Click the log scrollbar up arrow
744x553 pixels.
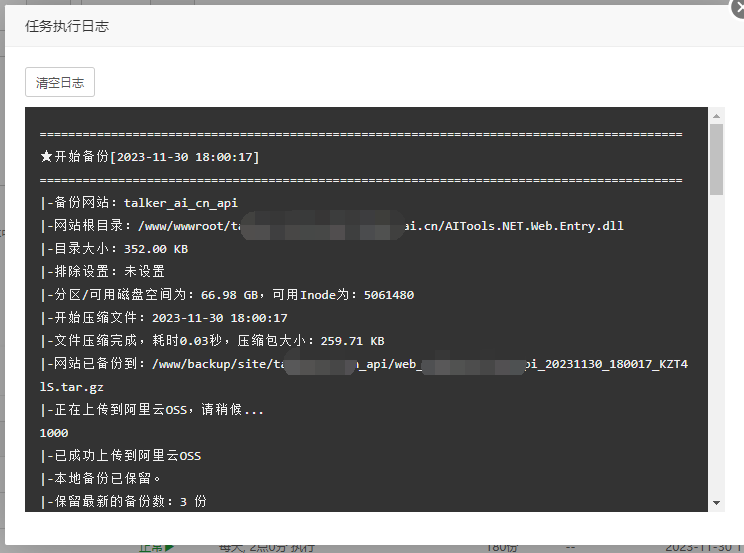[716, 116]
